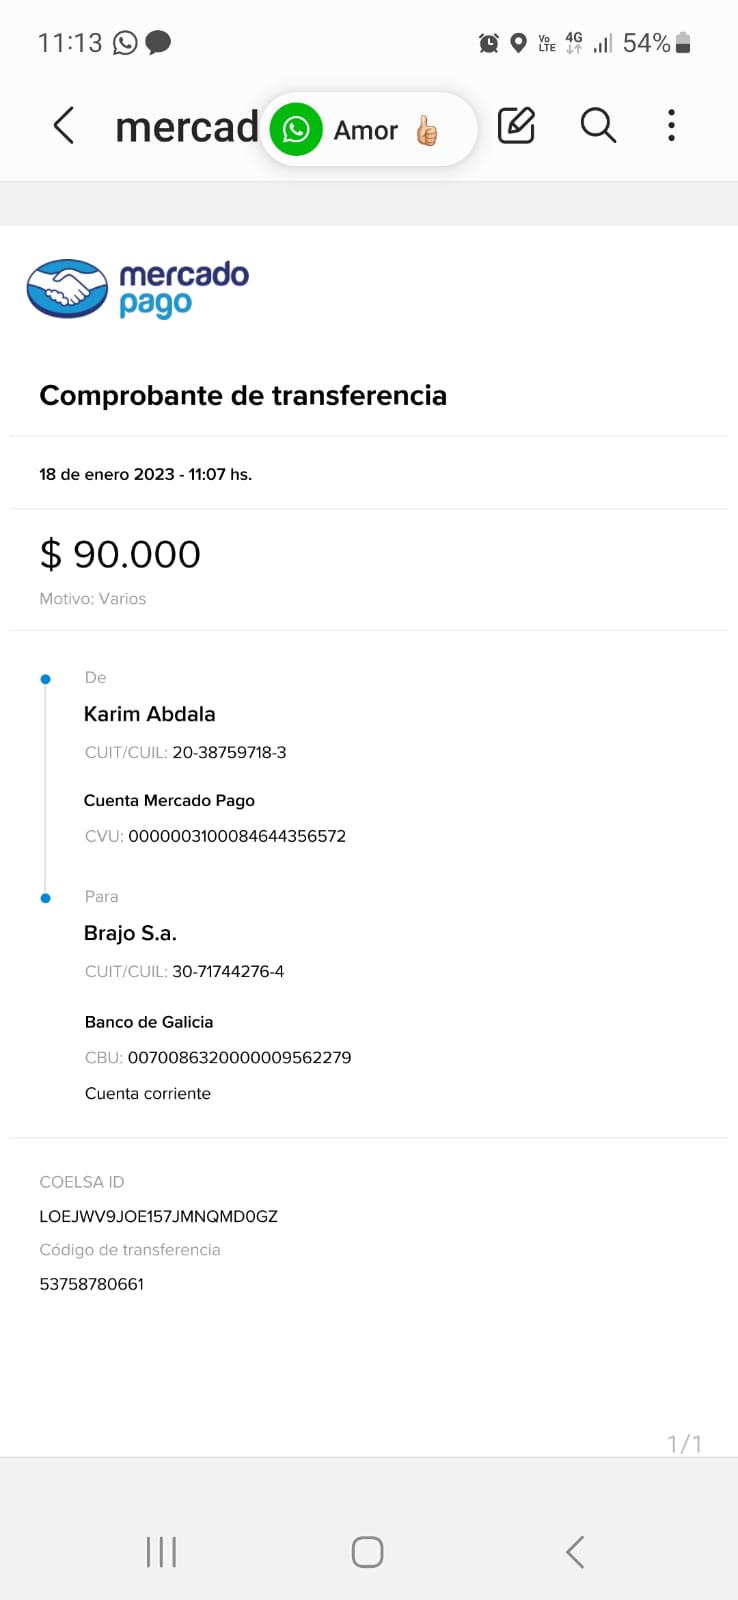Tap the back arrow in the header
Image resolution: width=738 pixels, height=1600 pixels.
point(64,126)
